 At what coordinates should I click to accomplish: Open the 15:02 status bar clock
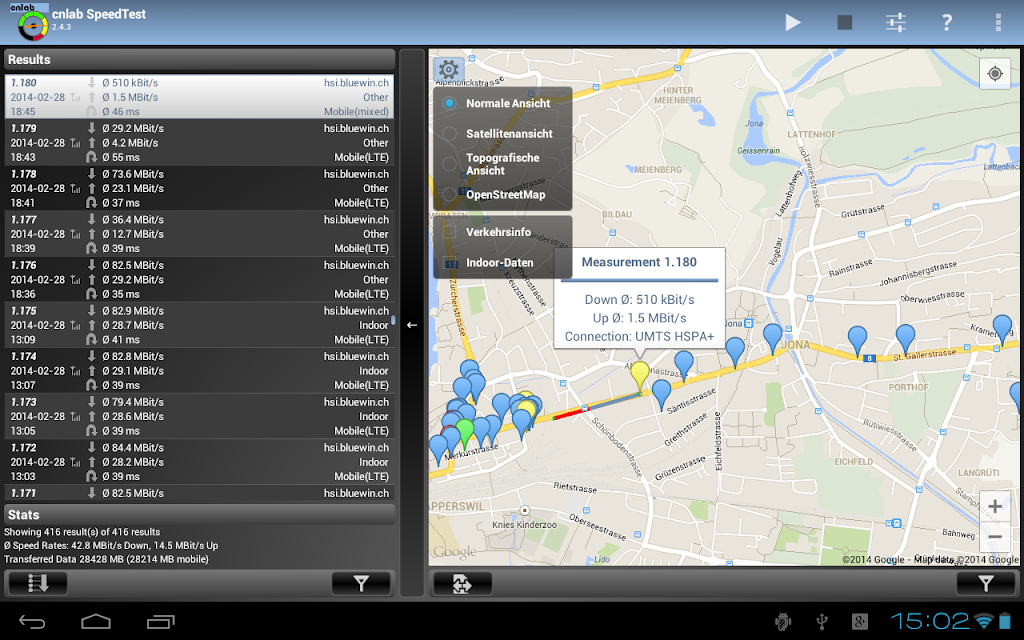[930, 620]
